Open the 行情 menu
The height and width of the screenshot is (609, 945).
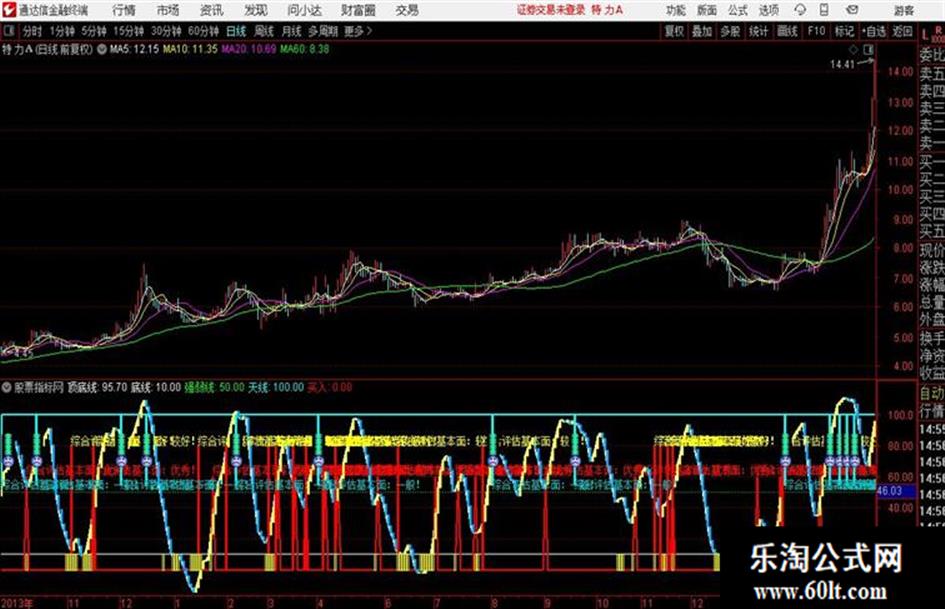[124, 10]
